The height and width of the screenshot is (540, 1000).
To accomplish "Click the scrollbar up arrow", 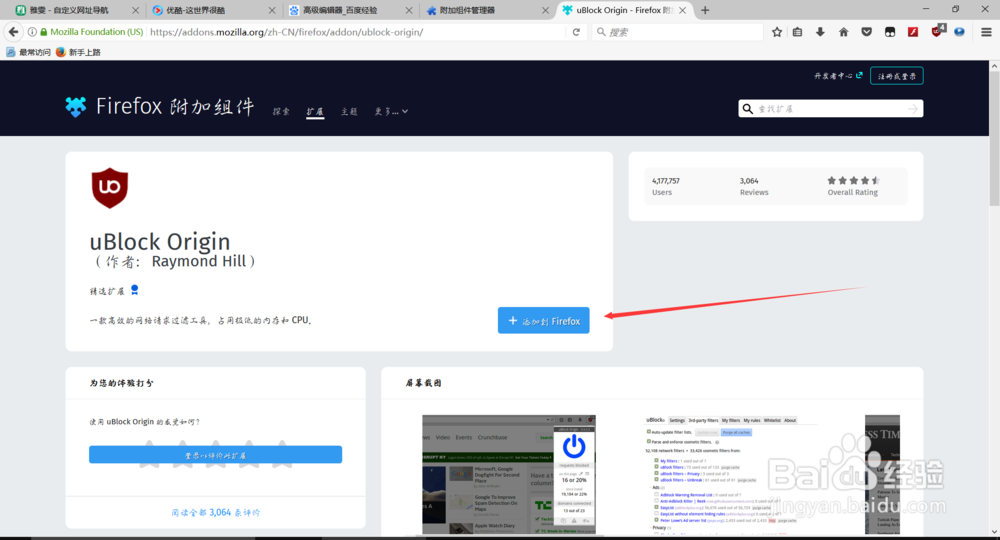I will click(994, 66).
